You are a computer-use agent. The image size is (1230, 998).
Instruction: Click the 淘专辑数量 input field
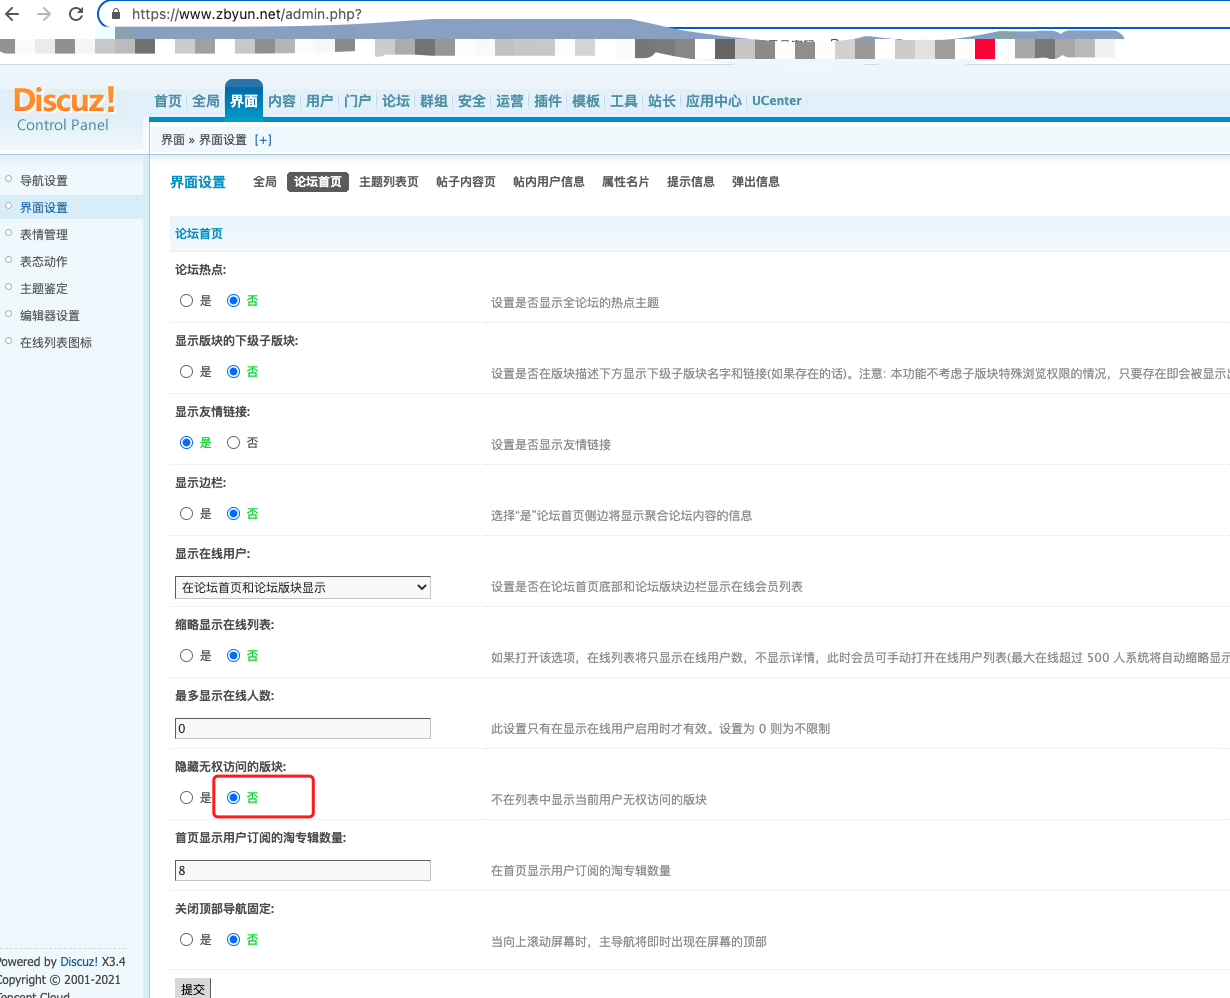302,871
